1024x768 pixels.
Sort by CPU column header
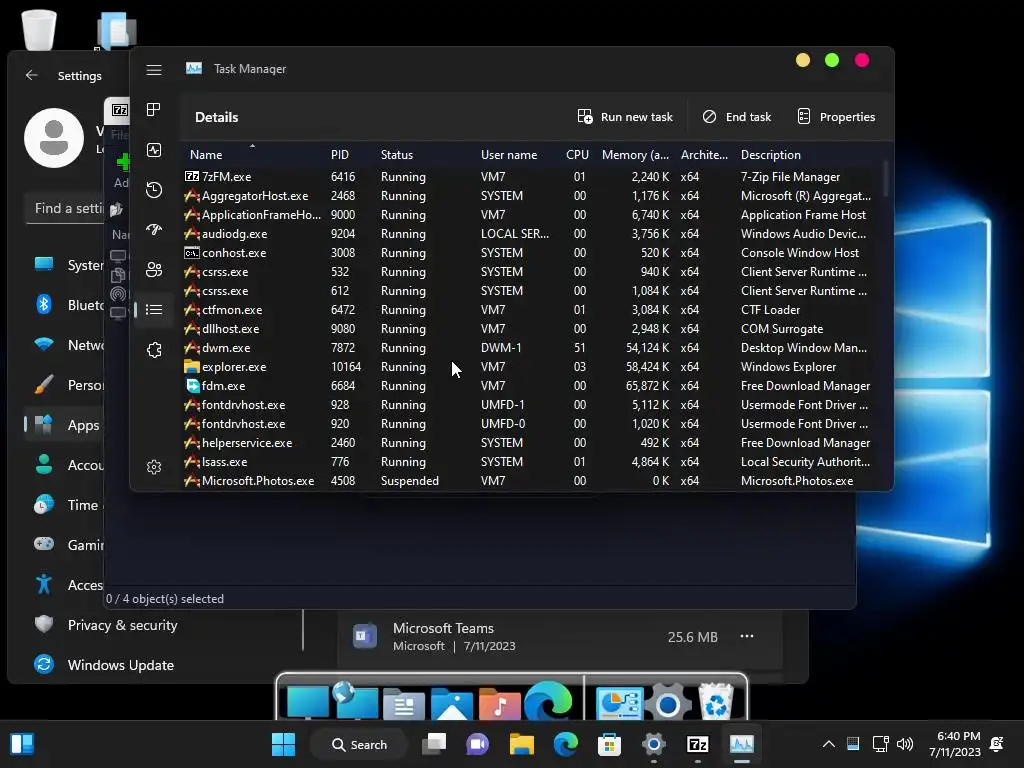(577, 155)
